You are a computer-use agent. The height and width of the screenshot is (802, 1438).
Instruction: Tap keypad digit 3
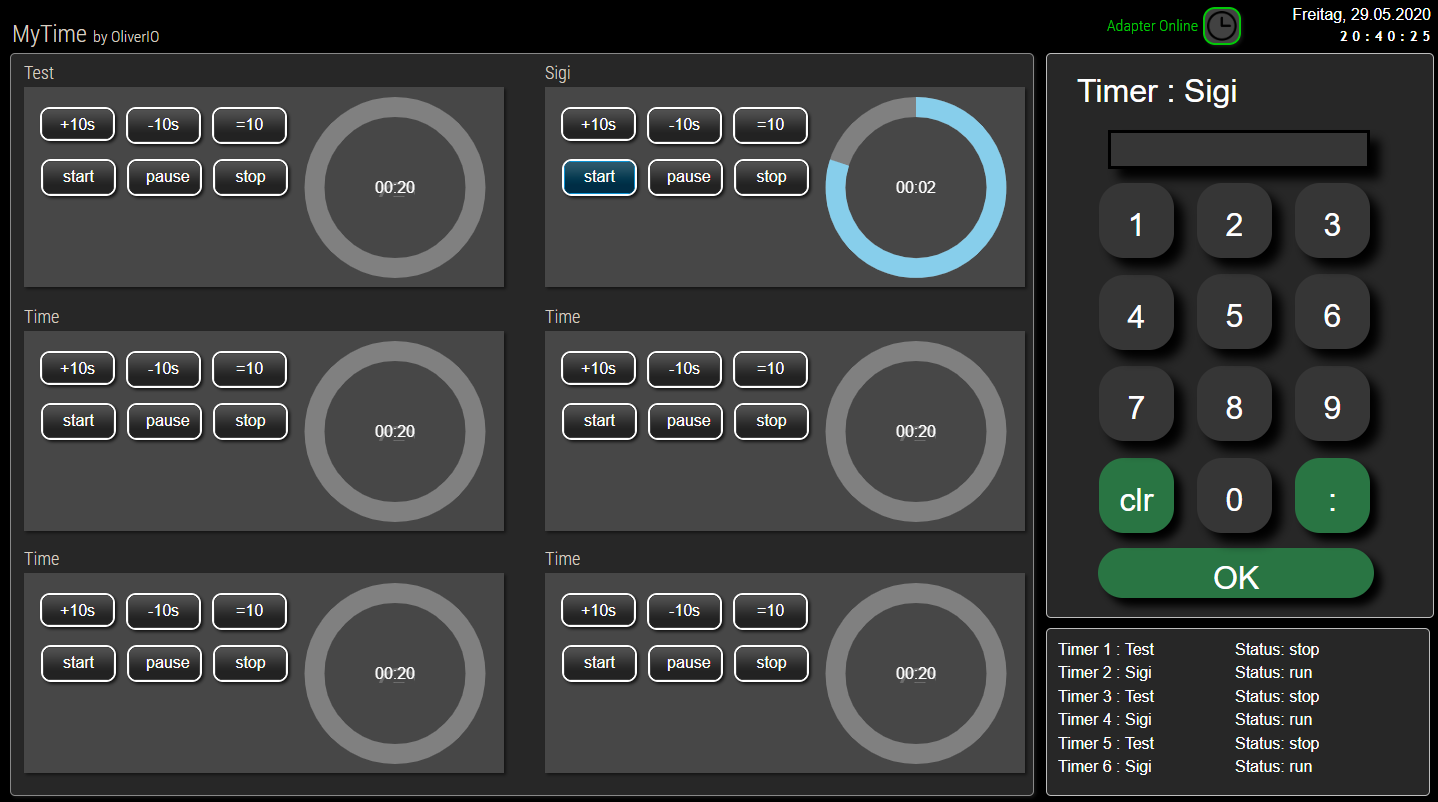pos(1332,221)
